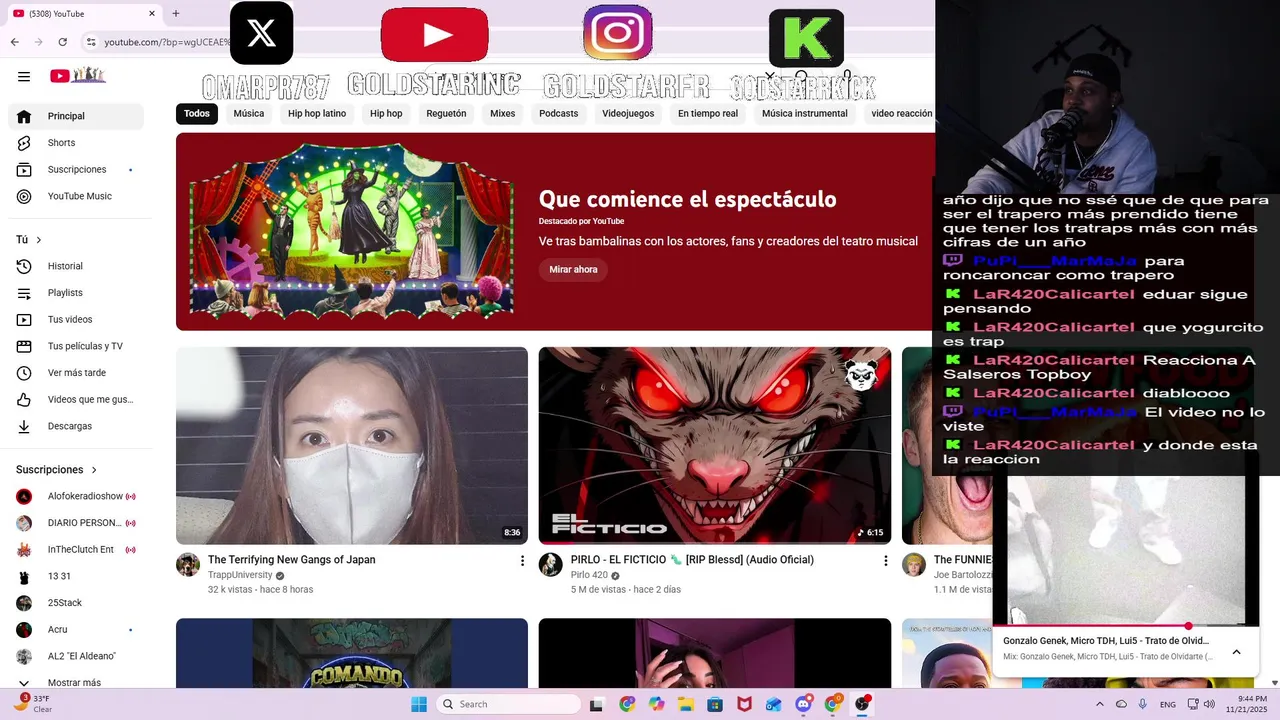Open the YouTube hamburger guide menu

point(24,76)
